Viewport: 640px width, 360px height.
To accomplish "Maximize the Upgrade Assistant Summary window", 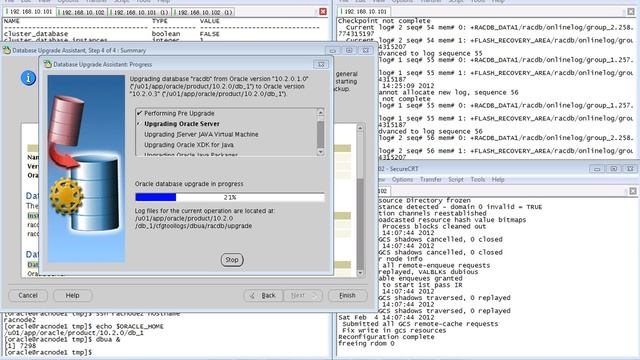I will tap(349, 51).
